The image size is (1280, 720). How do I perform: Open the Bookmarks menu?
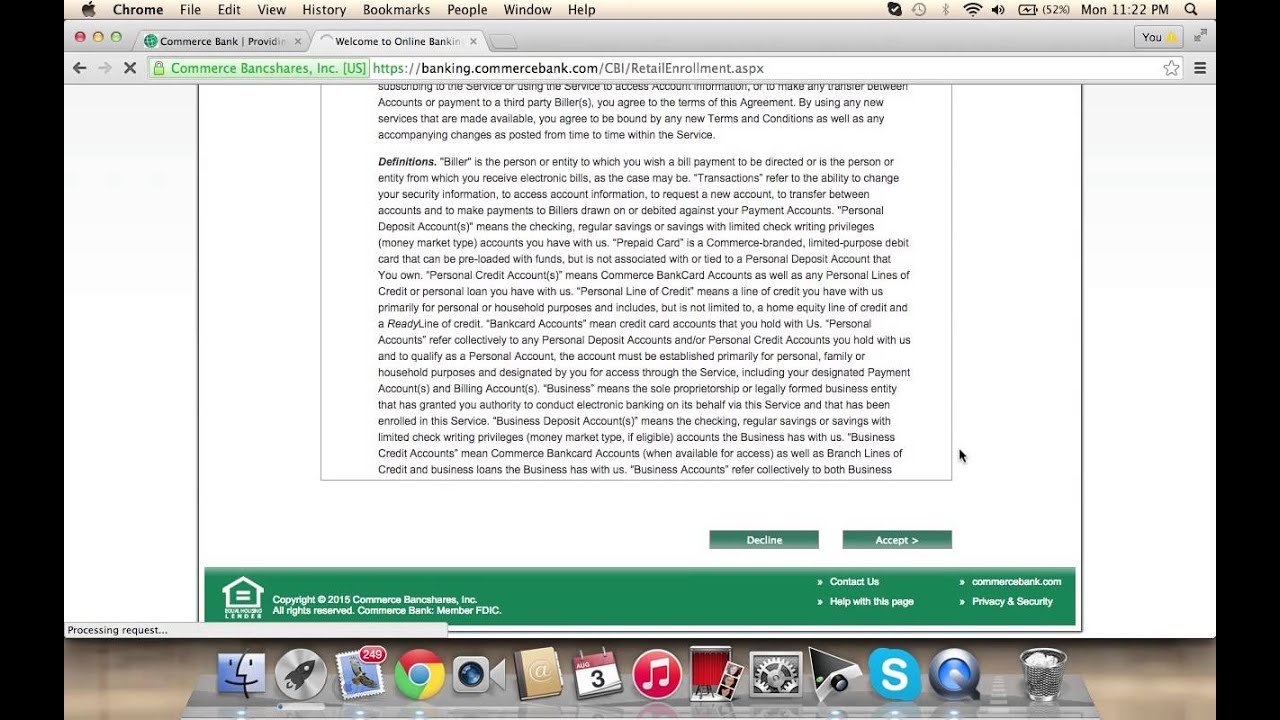(x=397, y=9)
